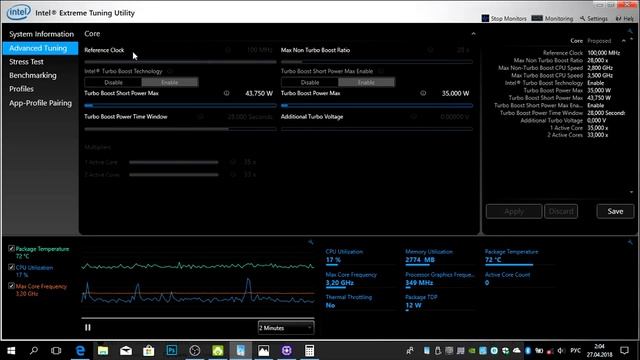Open the 2 Minutes time range dropdown
The width and height of the screenshot is (640, 360).
point(286,328)
